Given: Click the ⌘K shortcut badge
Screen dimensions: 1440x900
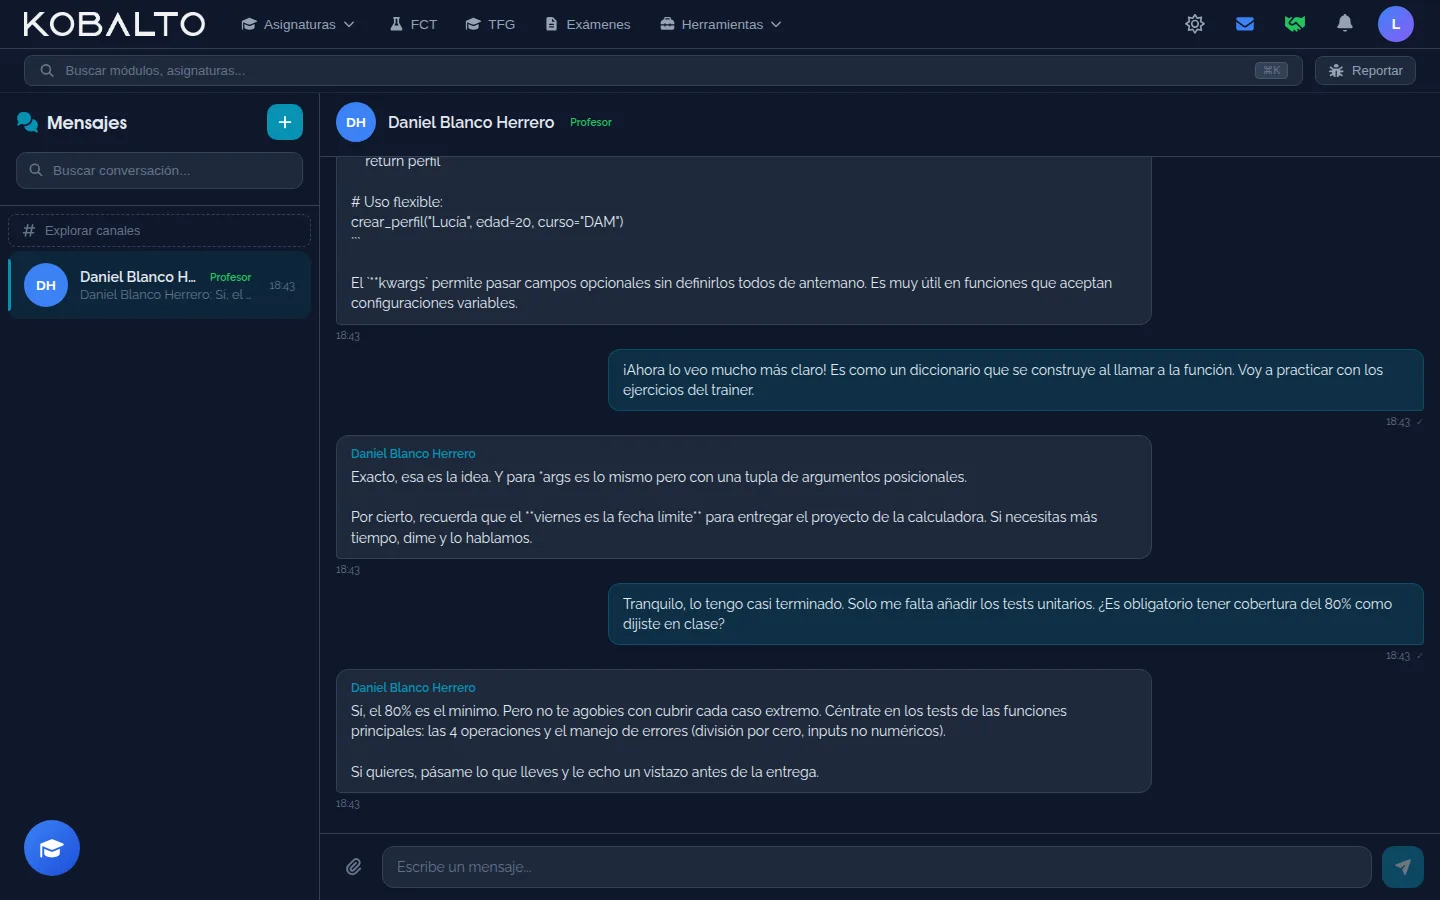Looking at the screenshot, I should coord(1271,70).
